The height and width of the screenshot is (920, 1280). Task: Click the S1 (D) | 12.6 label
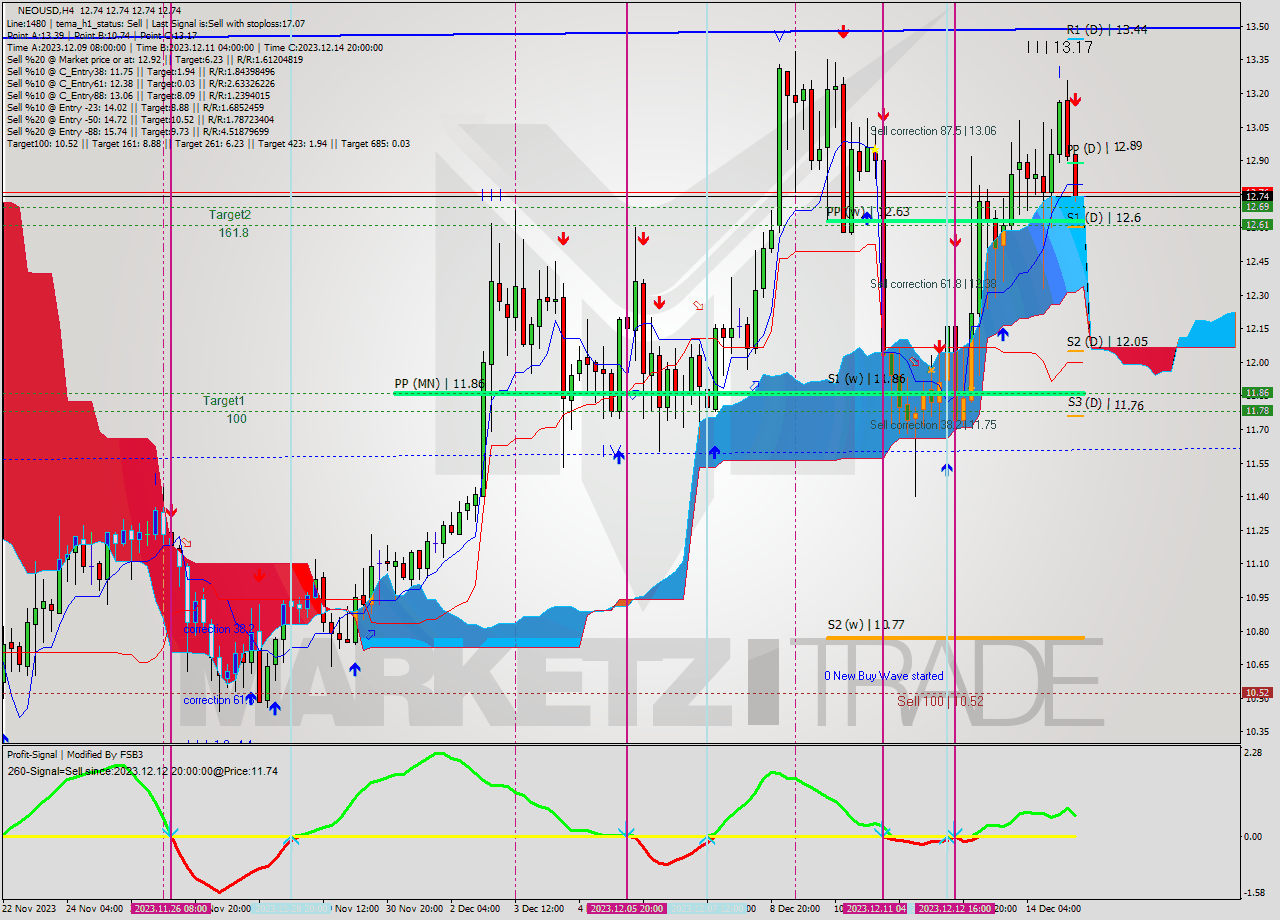1103,217
